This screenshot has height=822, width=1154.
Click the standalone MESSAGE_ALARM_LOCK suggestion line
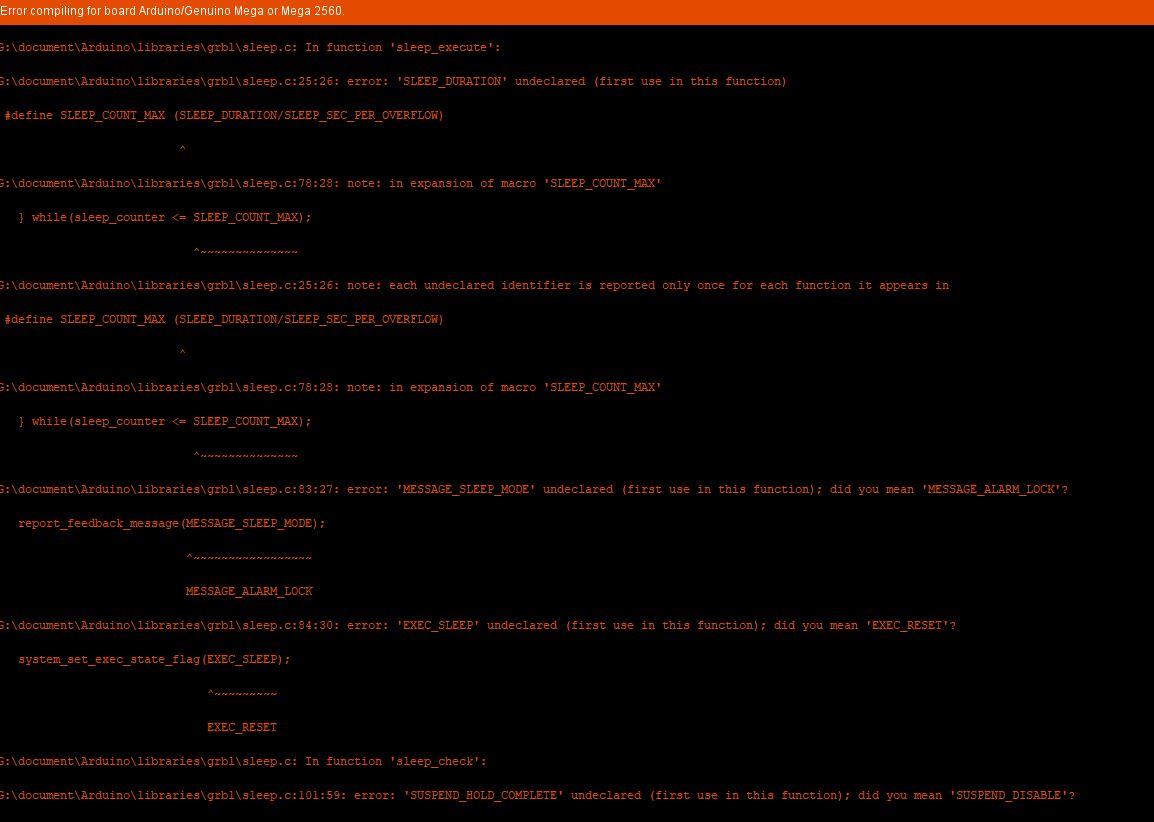[249, 591]
